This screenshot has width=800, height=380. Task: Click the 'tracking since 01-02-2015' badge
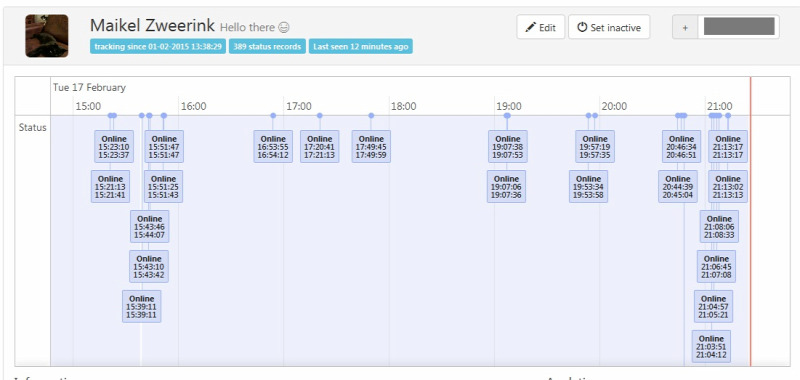click(x=158, y=46)
